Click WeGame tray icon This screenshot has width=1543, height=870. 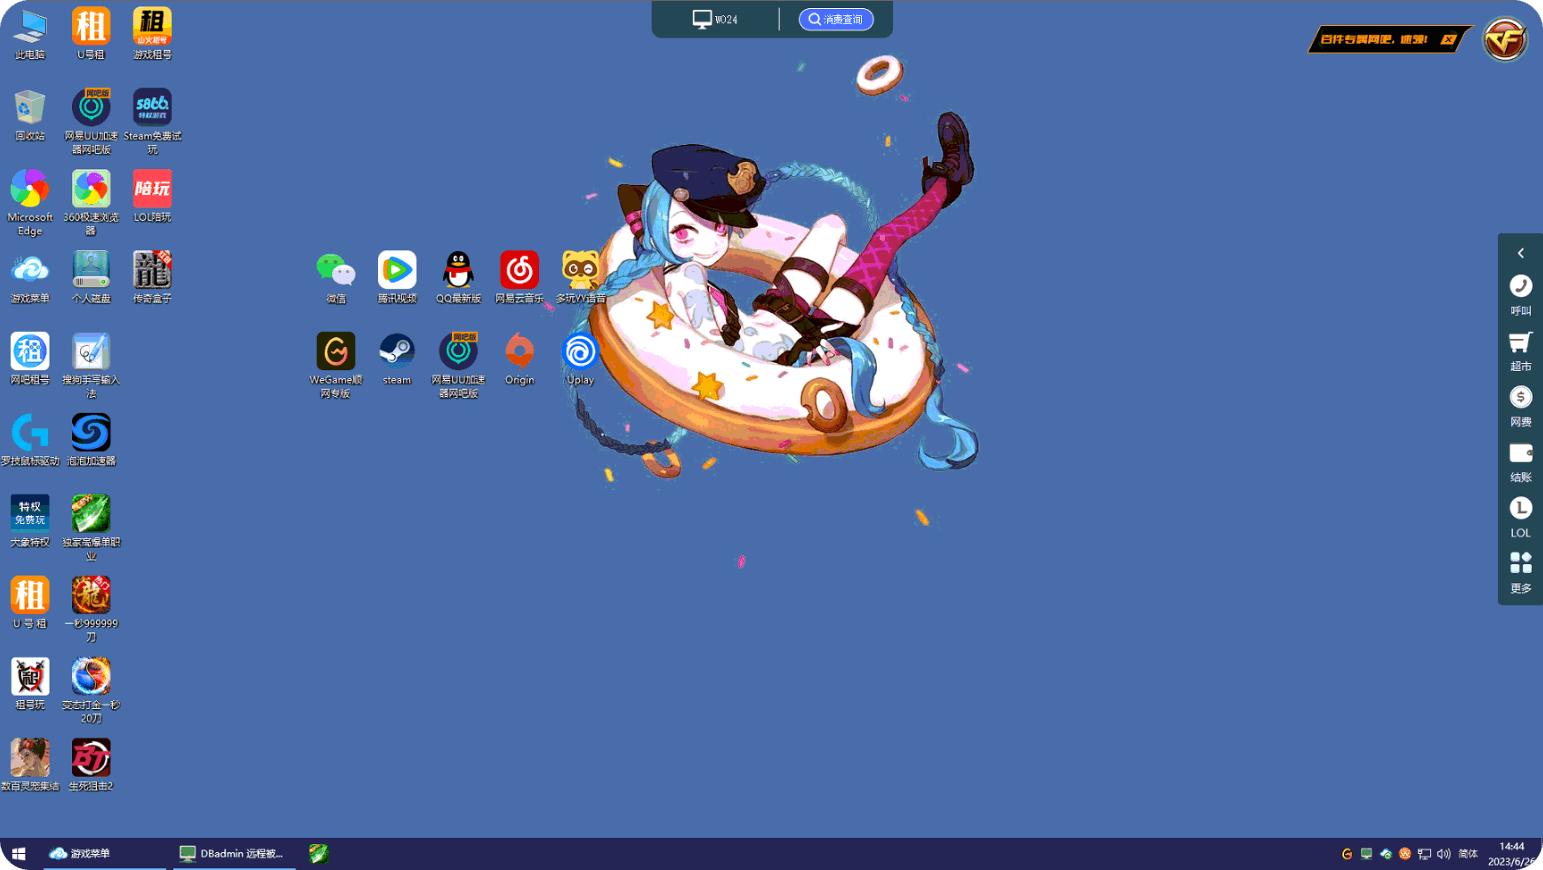[x=1347, y=854]
